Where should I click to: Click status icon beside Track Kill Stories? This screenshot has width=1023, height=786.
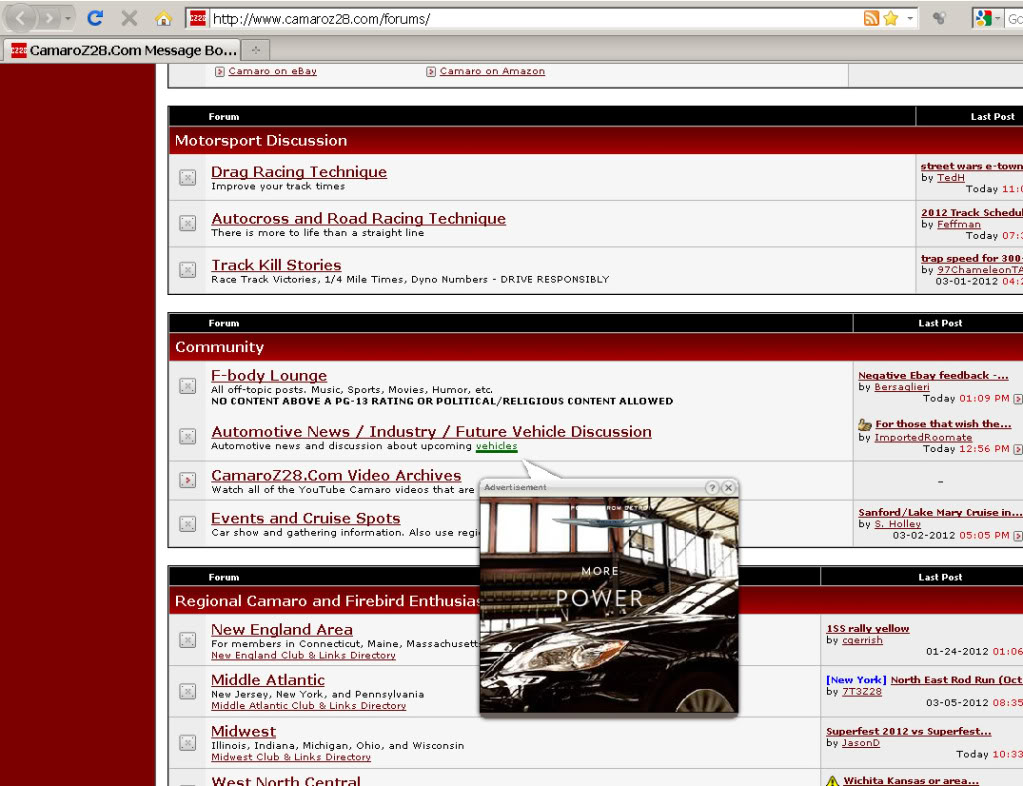click(187, 270)
